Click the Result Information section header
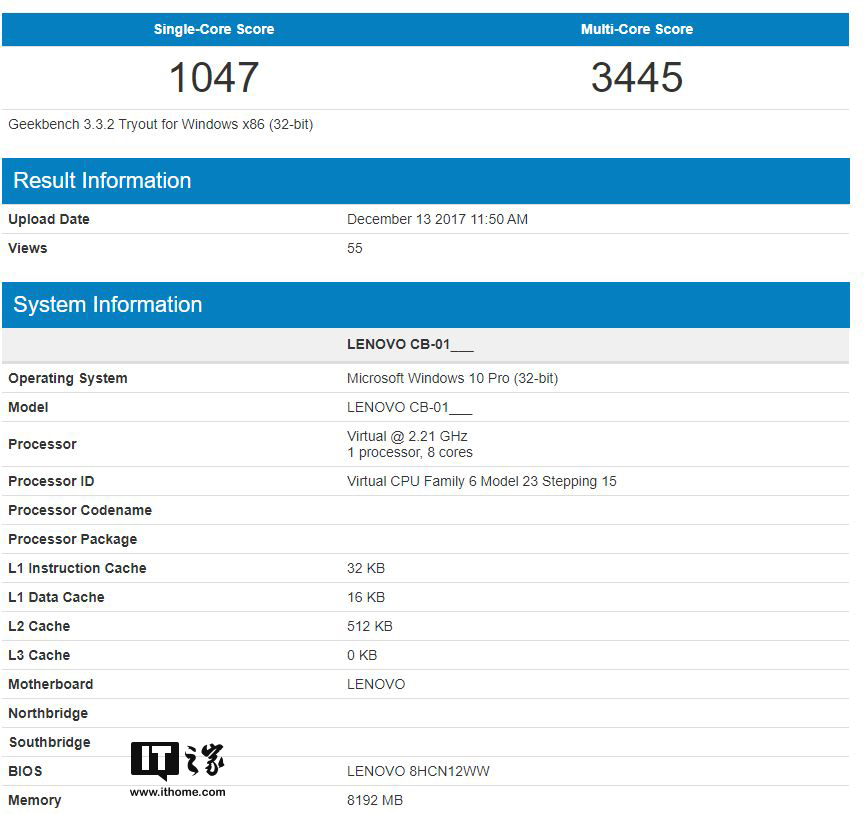Screen dimensions: 868x814 point(426,181)
